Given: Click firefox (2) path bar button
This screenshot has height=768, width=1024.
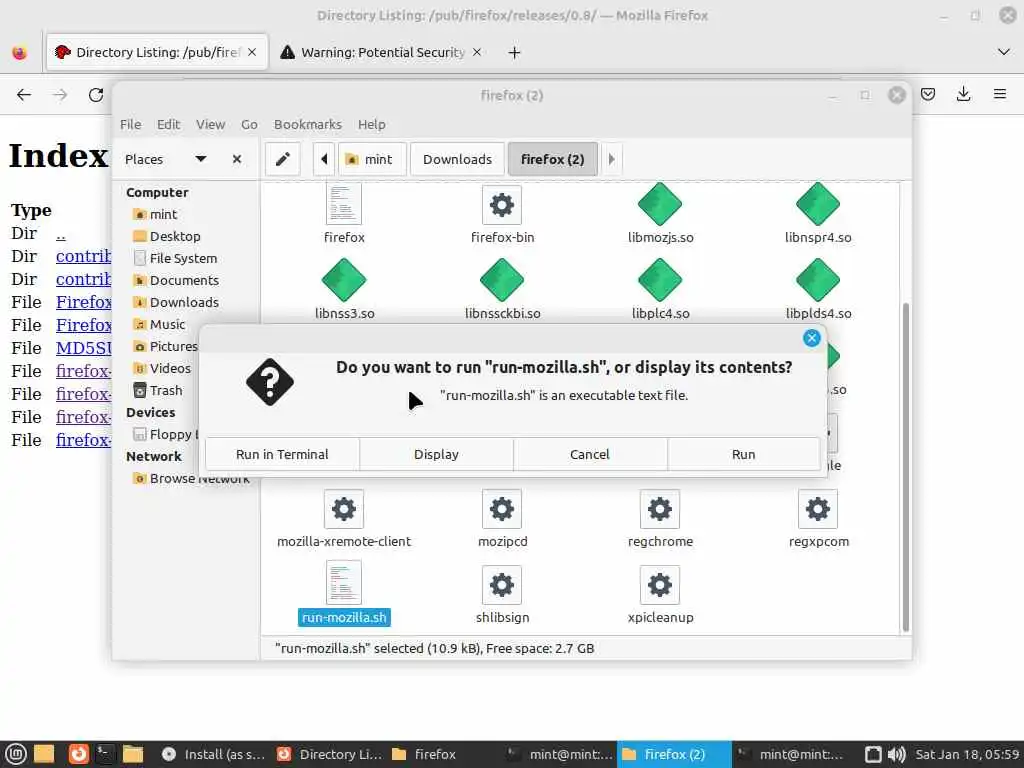Looking at the screenshot, I should point(552,159).
